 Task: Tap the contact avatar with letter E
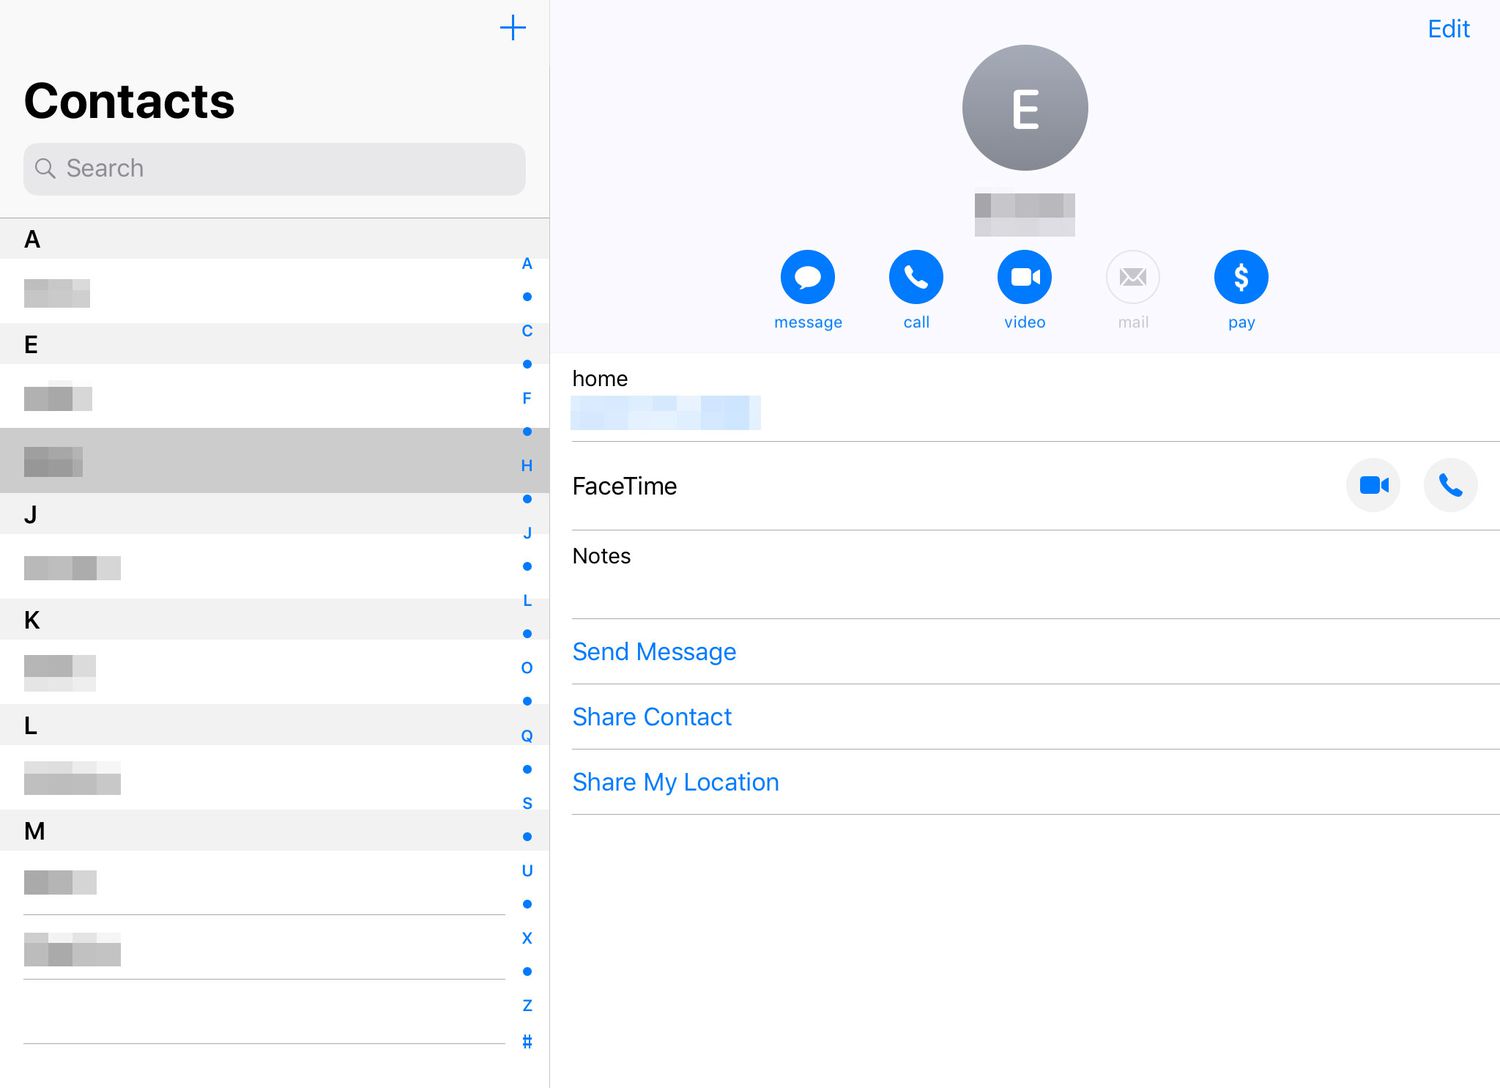[x=1025, y=108]
